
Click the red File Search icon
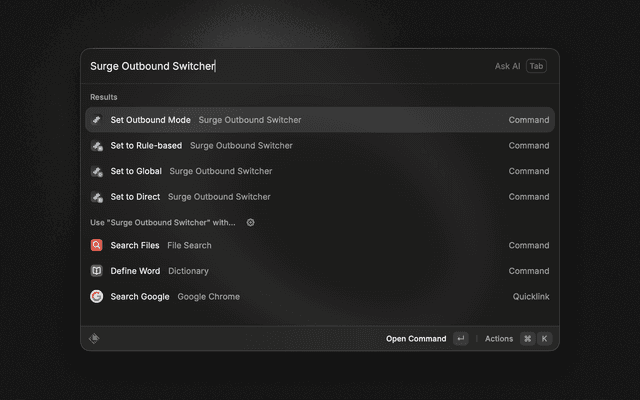97,245
